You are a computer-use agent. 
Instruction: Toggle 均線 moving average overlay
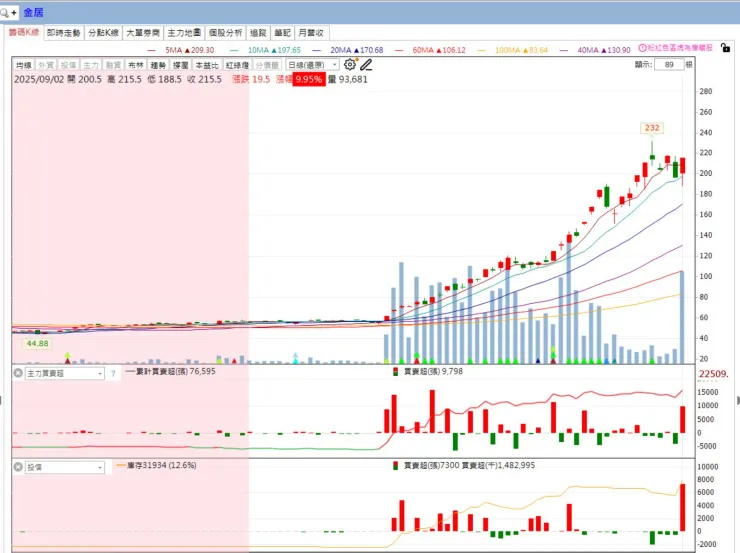[x=23, y=65]
